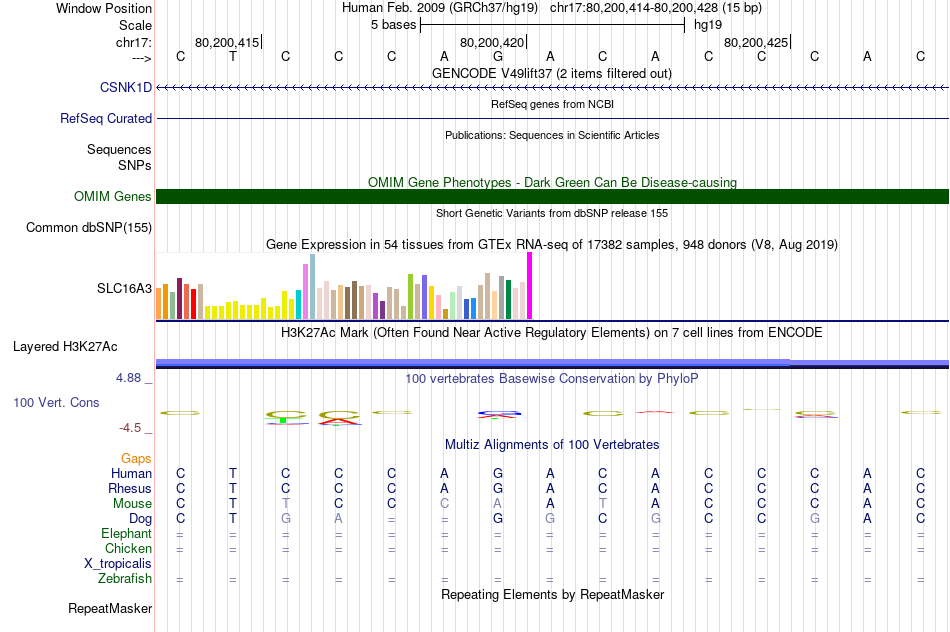Select the Rhesus species row label

(130, 488)
